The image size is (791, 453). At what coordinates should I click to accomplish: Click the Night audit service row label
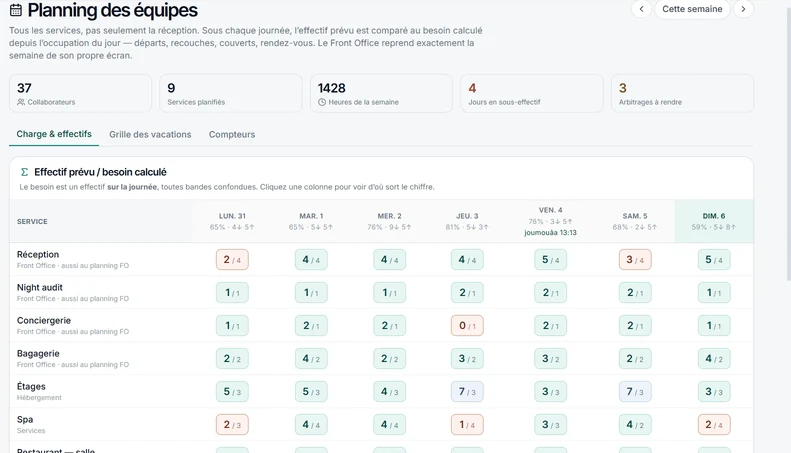(x=40, y=288)
